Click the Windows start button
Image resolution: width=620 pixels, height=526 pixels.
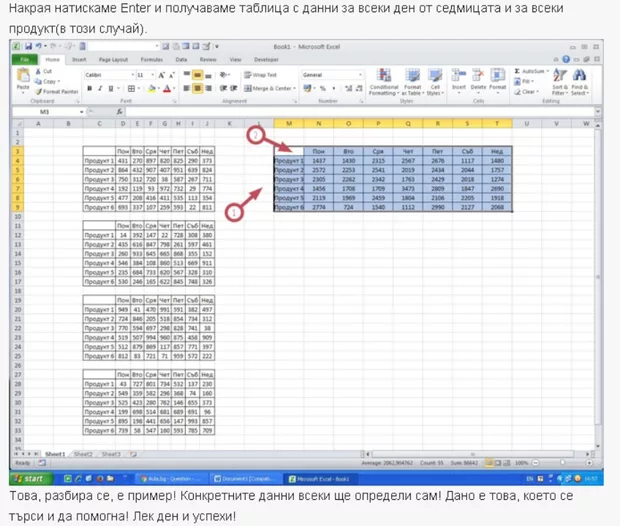click(x=30, y=479)
